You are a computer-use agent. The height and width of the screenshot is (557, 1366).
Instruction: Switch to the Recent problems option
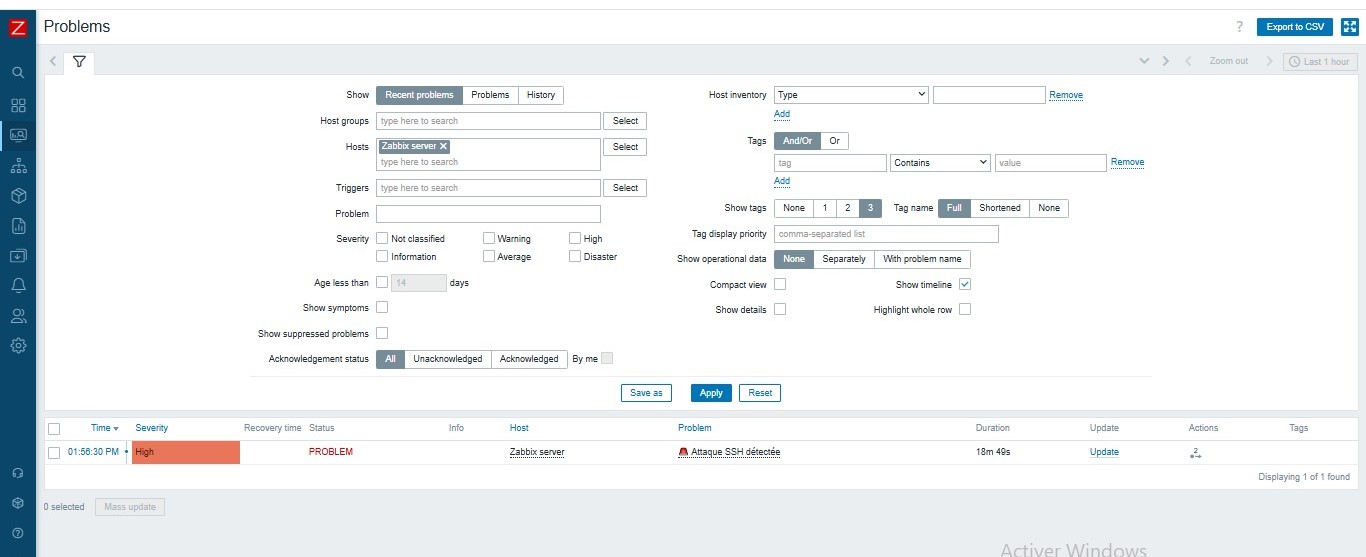coord(419,95)
